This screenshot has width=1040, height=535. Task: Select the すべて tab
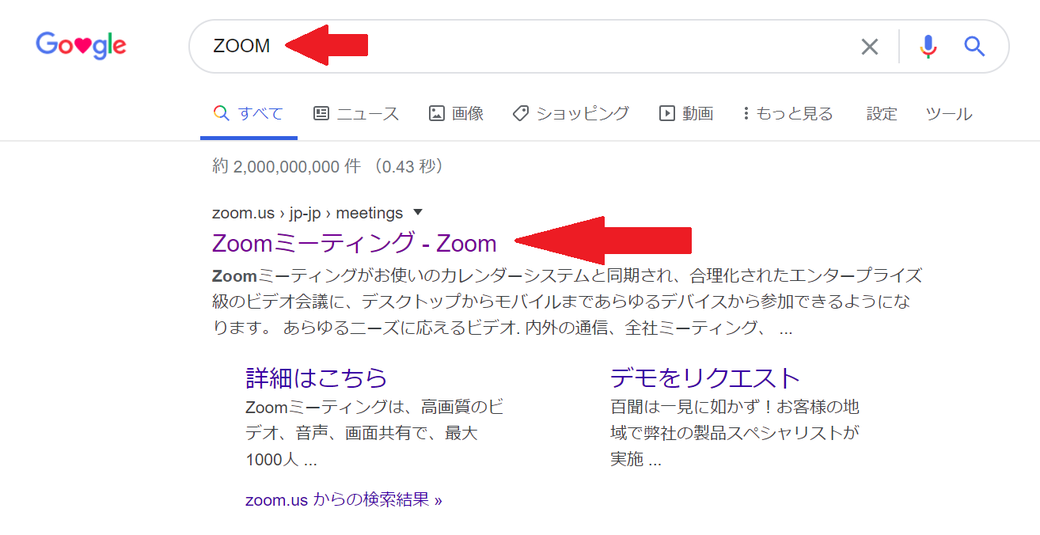[249, 113]
